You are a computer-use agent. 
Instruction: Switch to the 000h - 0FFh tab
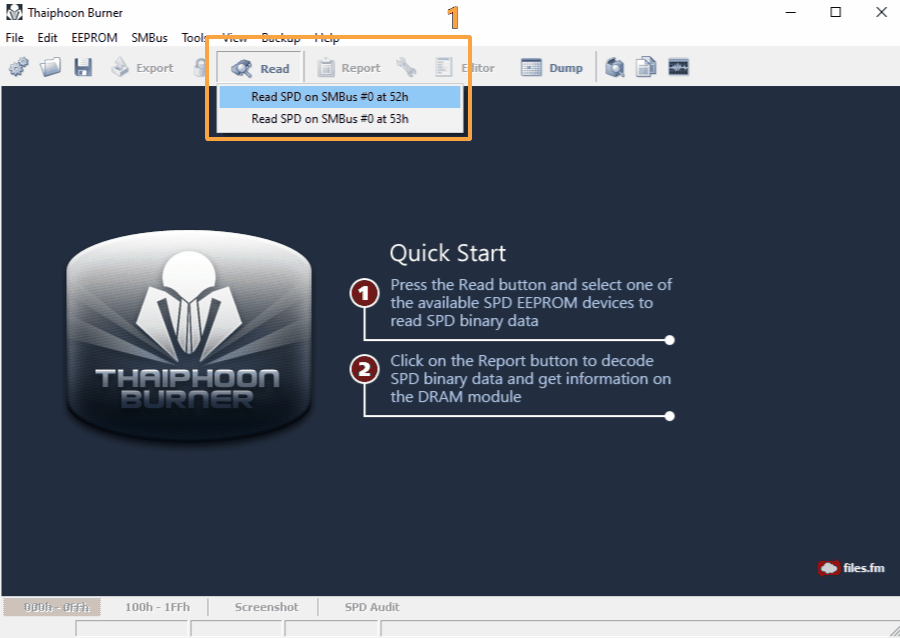click(x=52, y=607)
